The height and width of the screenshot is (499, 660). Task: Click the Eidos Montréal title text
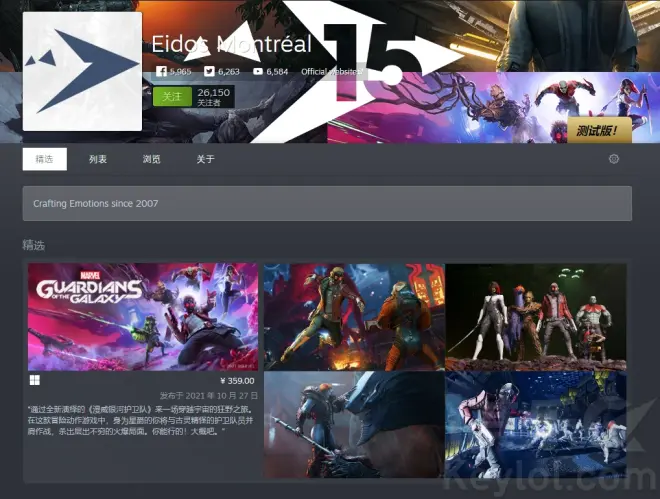[x=232, y=44]
